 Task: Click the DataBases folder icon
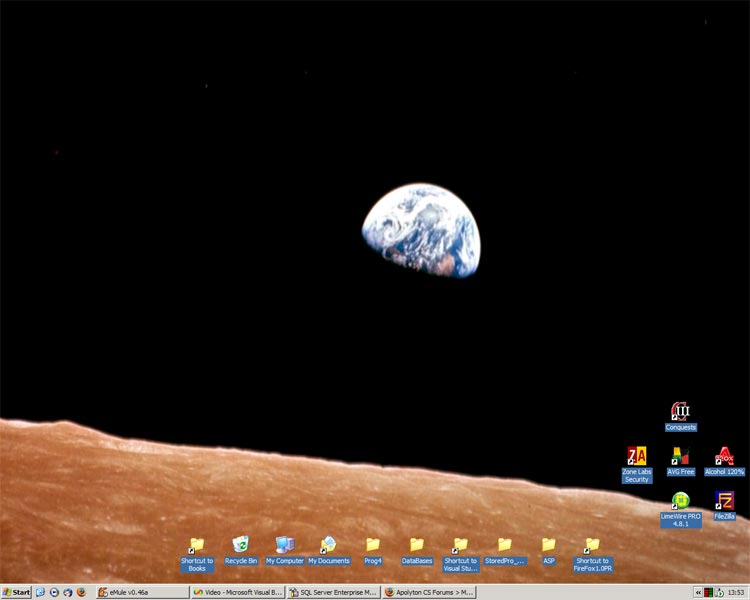coord(417,545)
